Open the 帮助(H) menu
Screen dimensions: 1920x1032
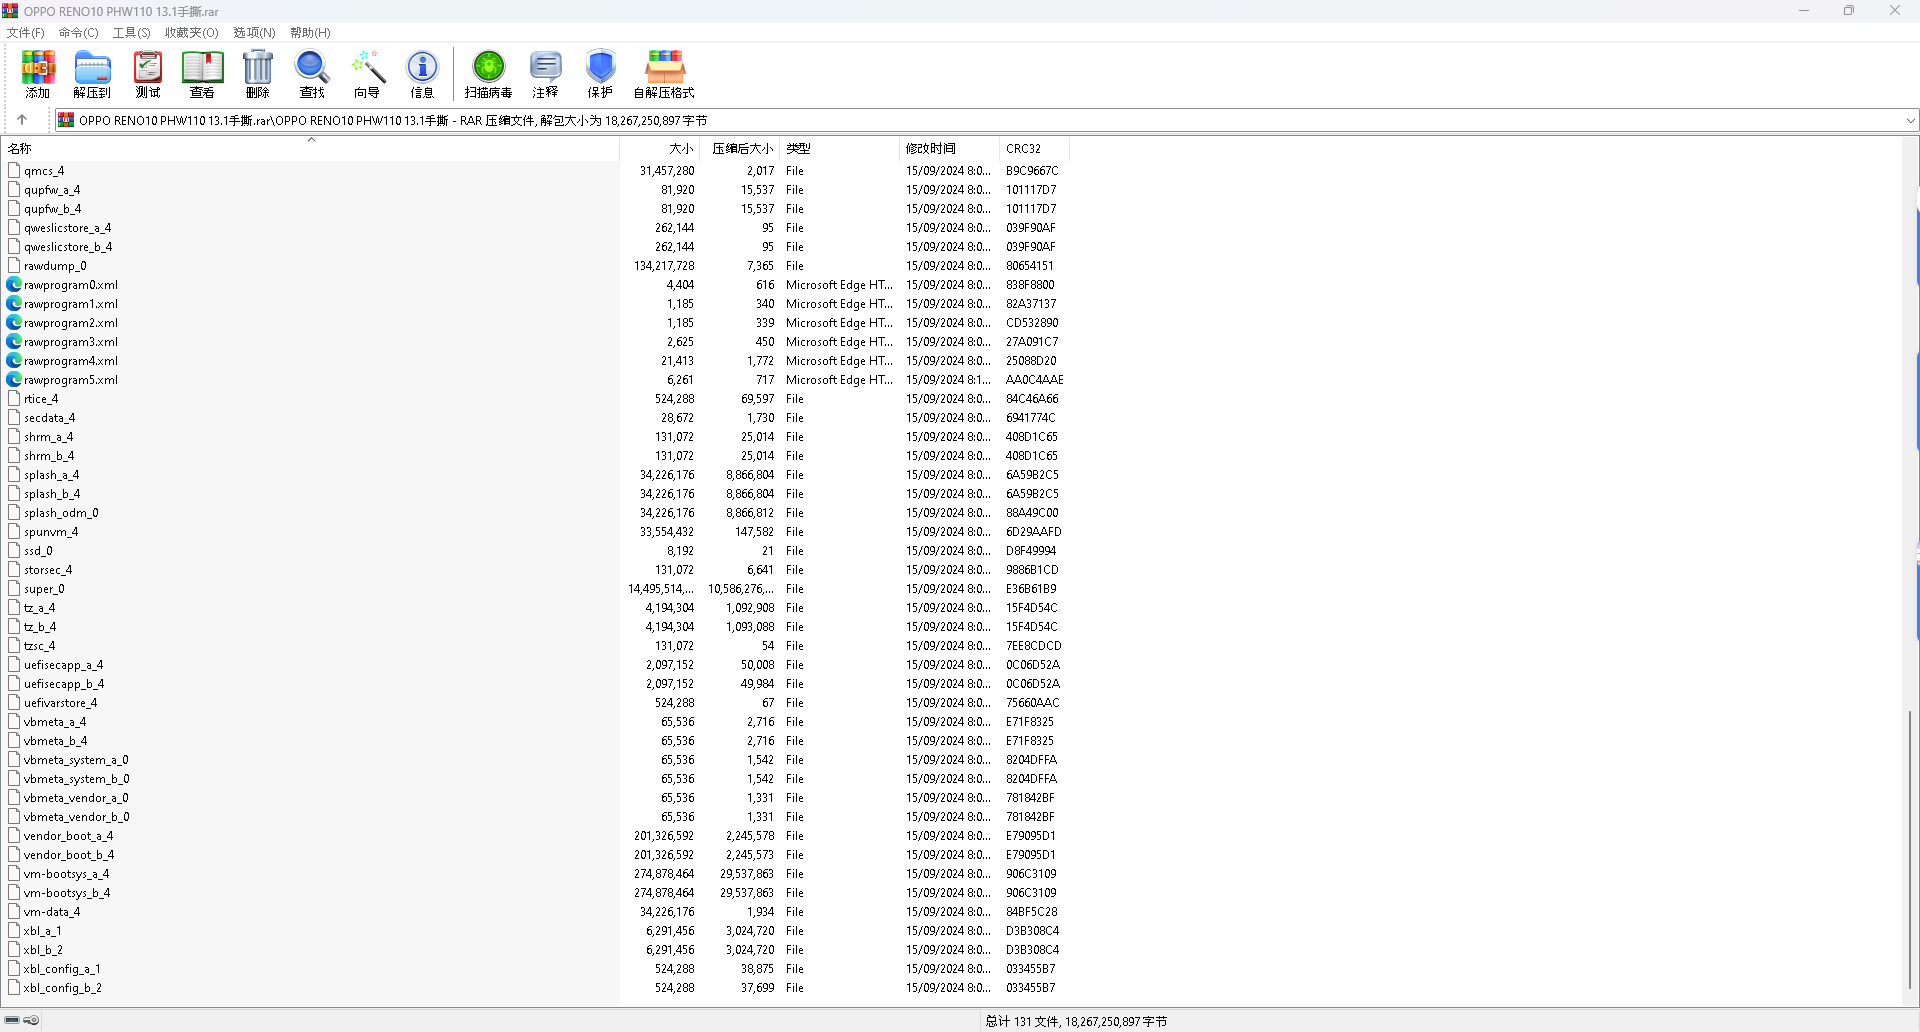point(310,33)
